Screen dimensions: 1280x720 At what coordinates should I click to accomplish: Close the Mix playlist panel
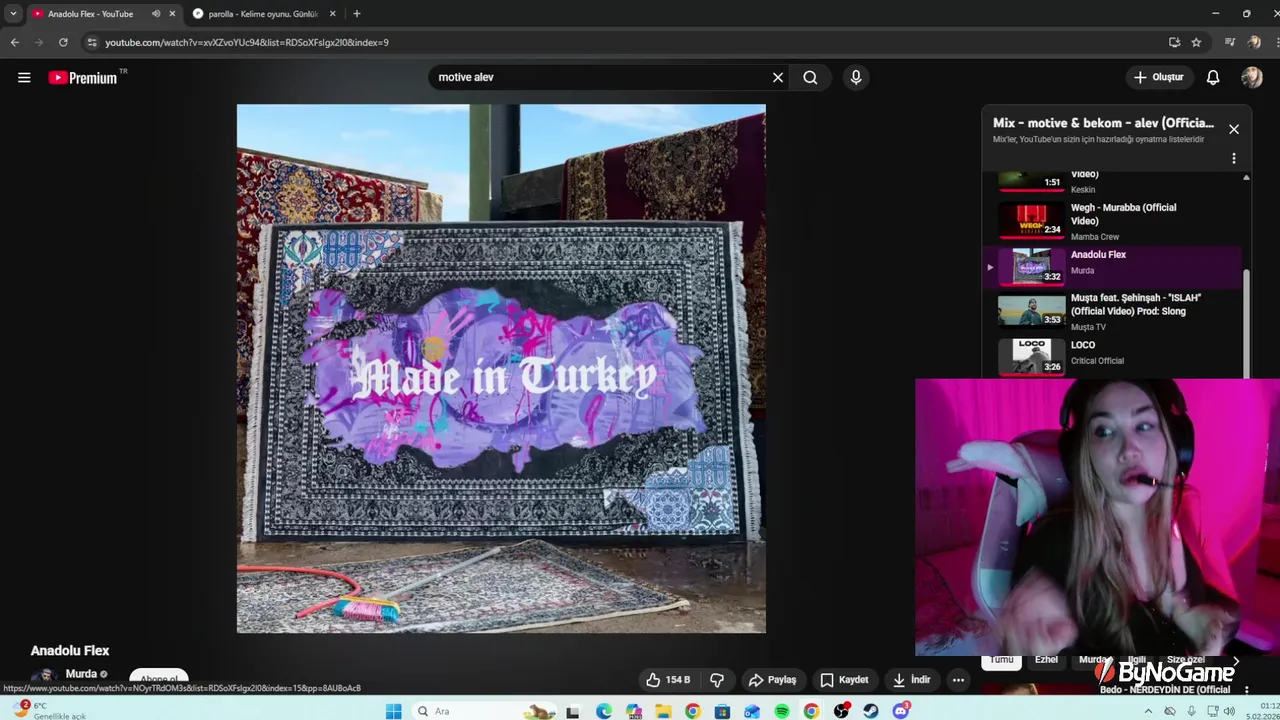tap(1233, 129)
